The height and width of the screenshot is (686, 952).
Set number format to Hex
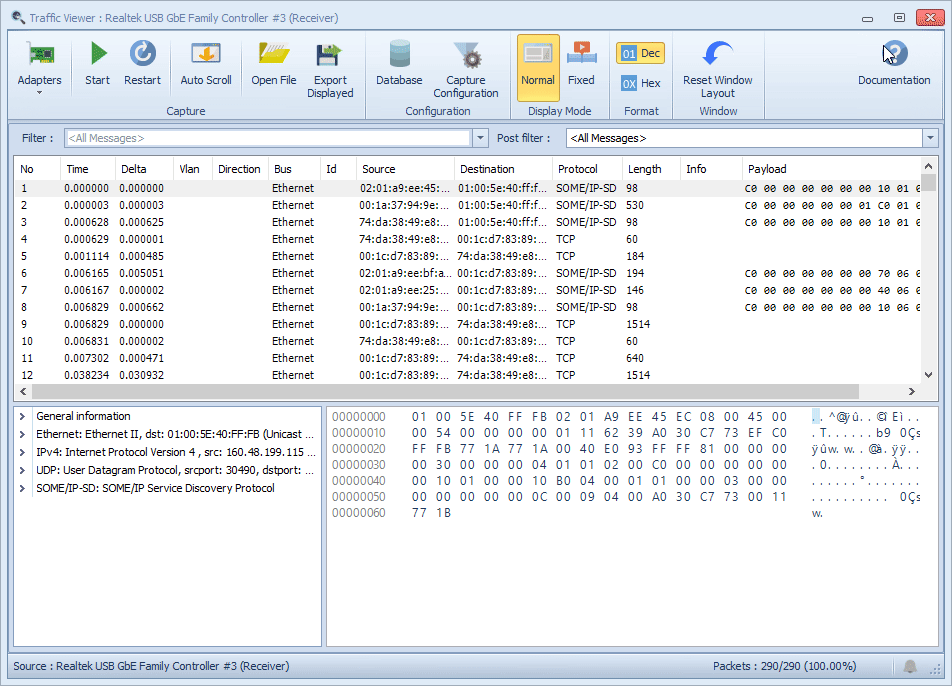tap(641, 83)
